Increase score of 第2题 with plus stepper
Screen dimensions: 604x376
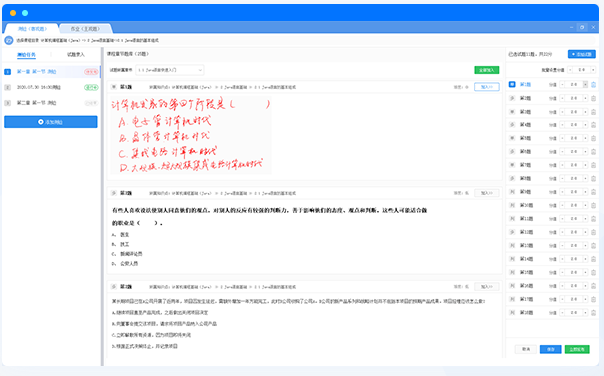click(x=586, y=98)
